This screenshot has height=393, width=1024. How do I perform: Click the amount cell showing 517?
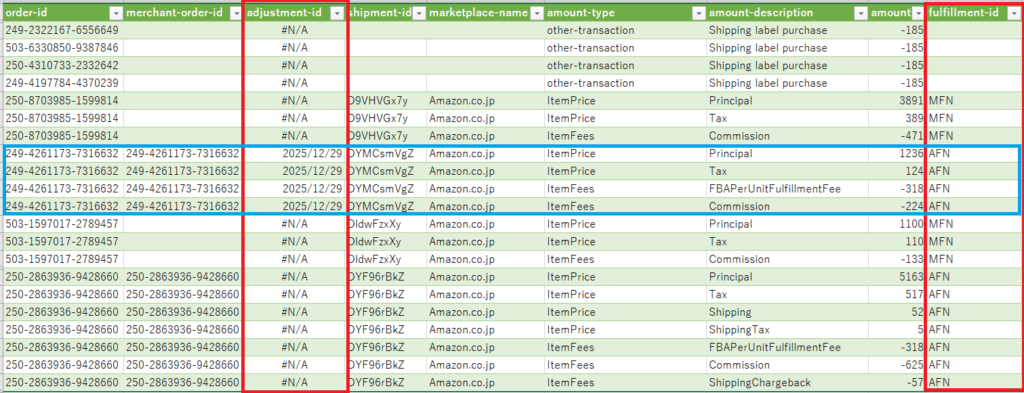coord(897,294)
